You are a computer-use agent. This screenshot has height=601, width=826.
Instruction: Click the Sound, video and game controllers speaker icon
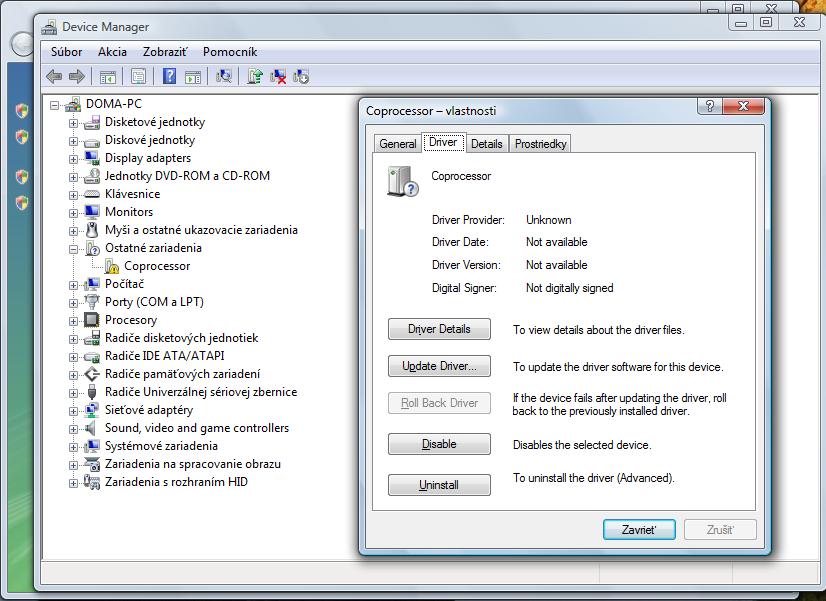coord(91,428)
